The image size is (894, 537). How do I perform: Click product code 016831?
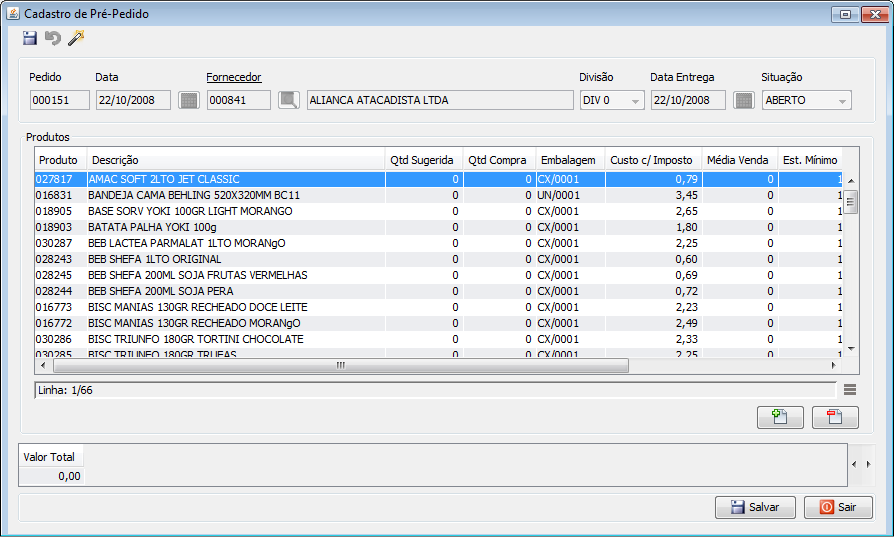54,195
